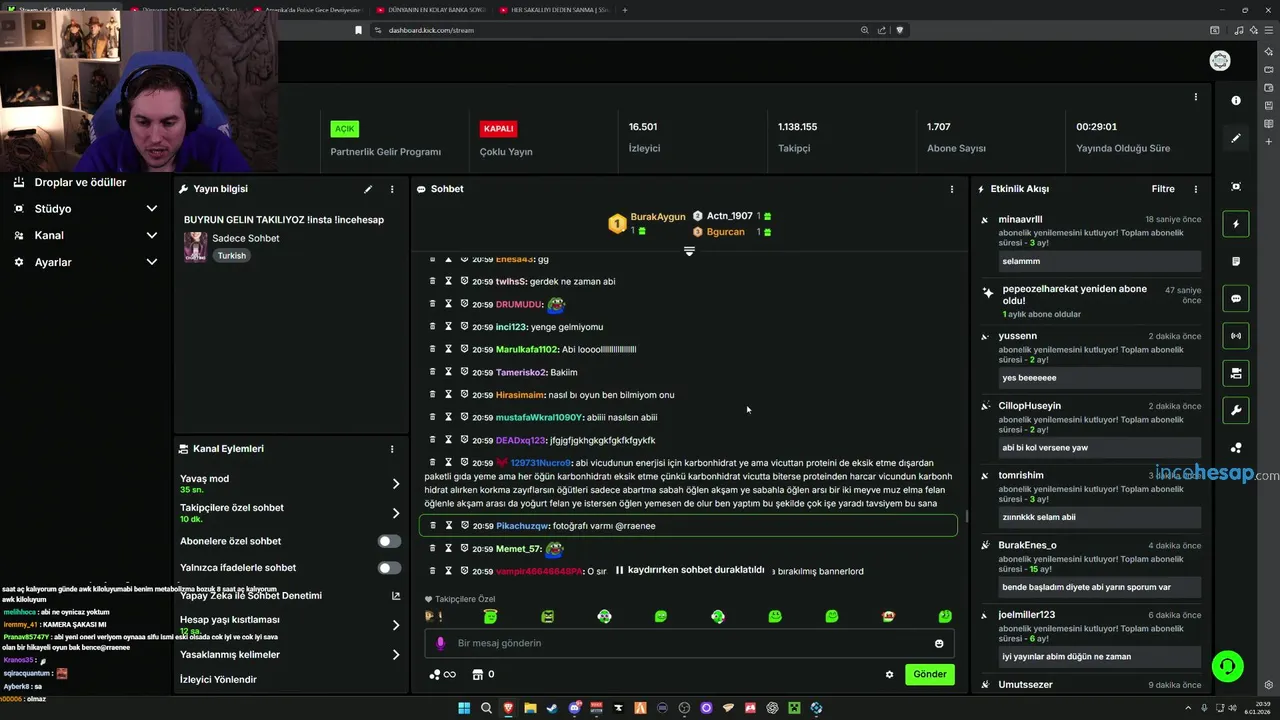Open chat settings gear next to Gönder
This screenshot has width=1280, height=720.
(x=889, y=674)
